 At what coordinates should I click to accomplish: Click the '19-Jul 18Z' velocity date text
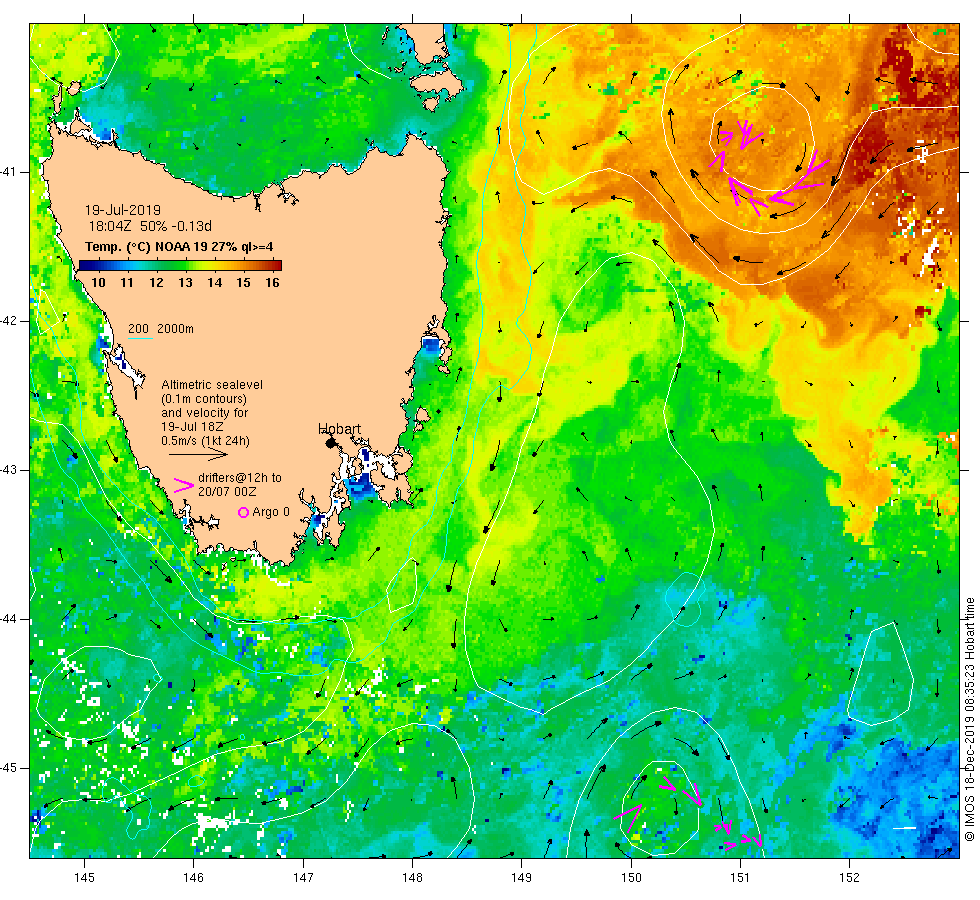[x=192, y=427]
